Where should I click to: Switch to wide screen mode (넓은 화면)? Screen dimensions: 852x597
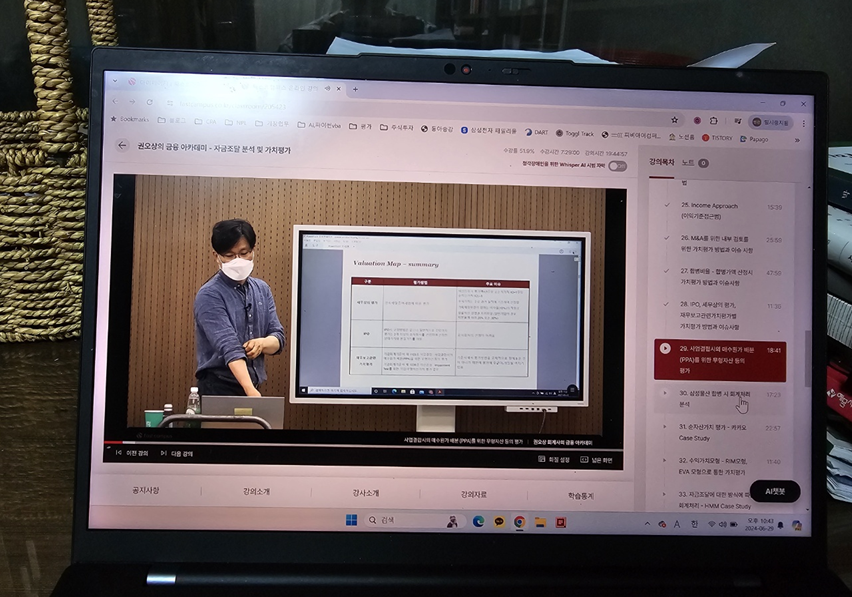coord(597,460)
